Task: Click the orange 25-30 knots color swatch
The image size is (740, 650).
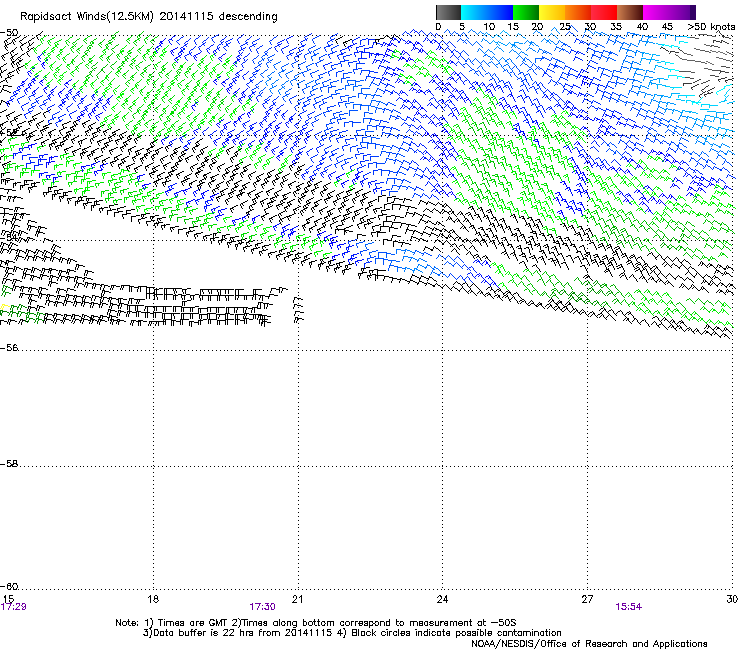Action: point(578,12)
